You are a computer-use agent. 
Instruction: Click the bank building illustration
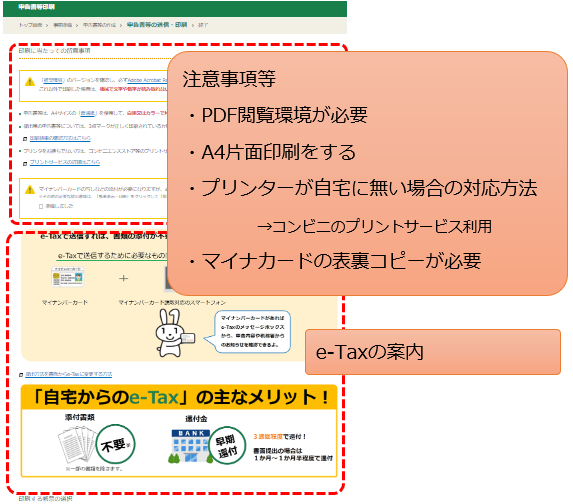tap(191, 446)
